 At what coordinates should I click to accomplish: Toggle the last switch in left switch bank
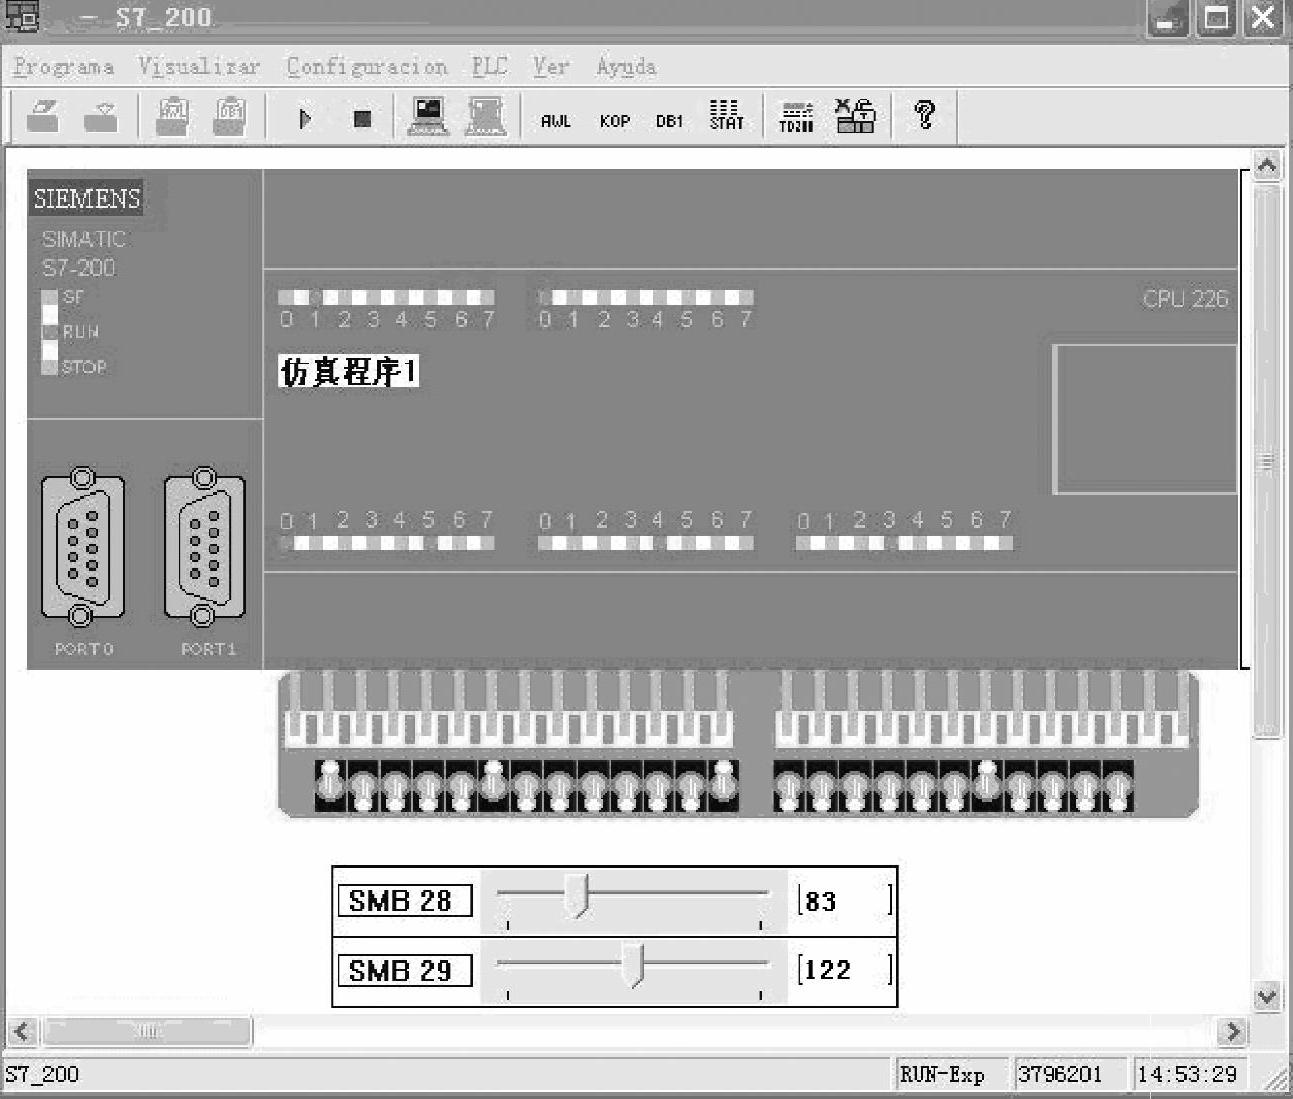724,783
